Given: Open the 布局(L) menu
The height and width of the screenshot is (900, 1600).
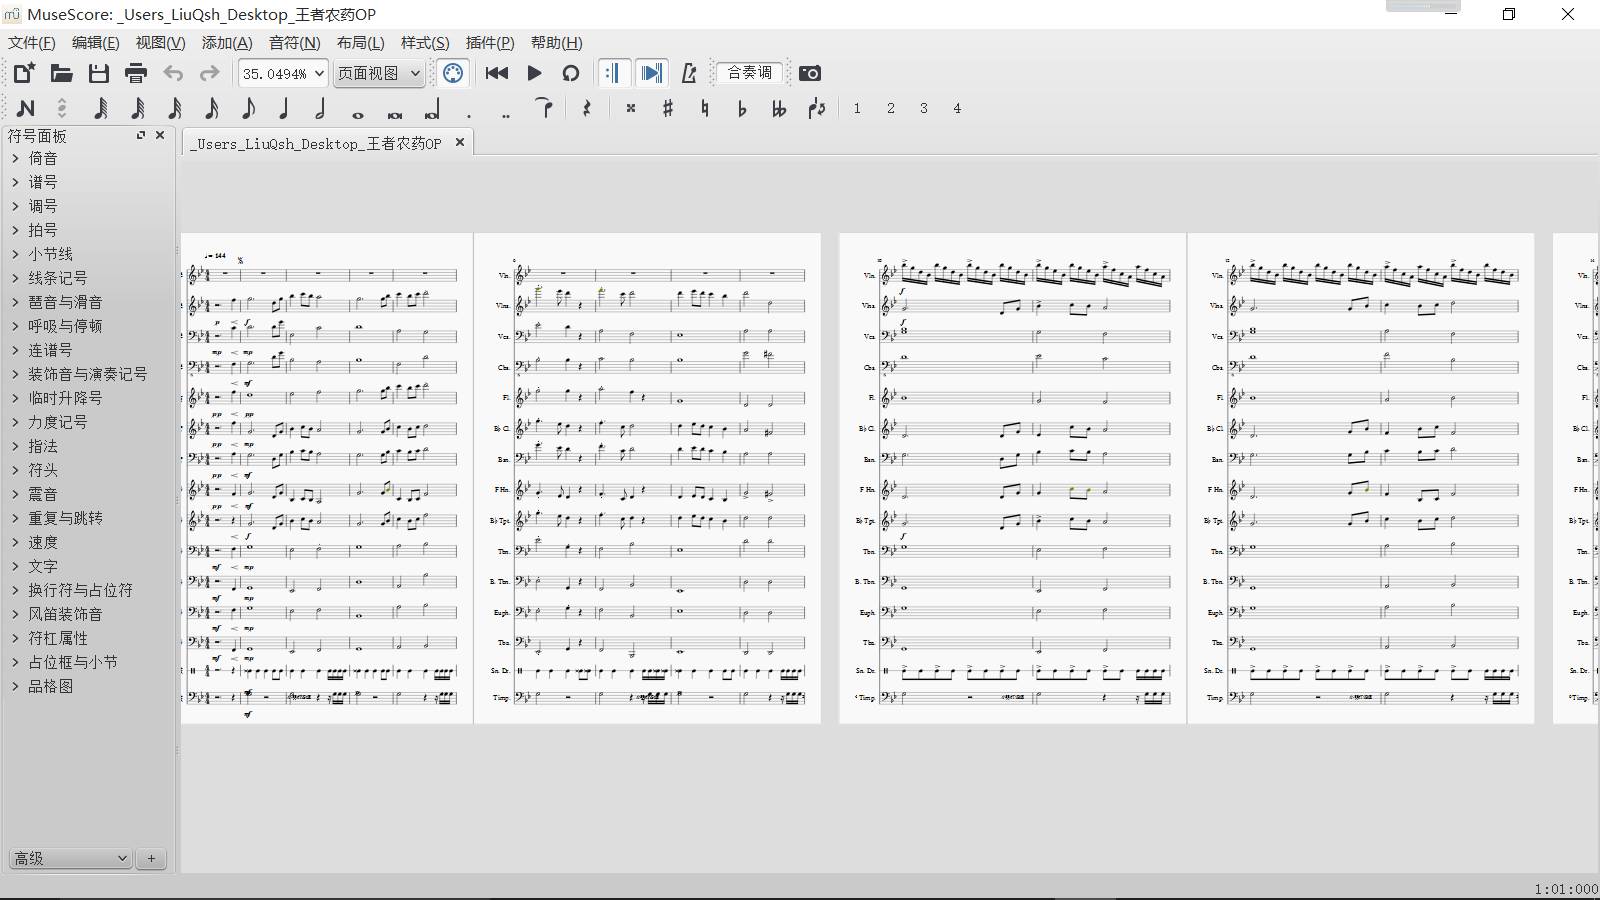Looking at the screenshot, I should [x=360, y=42].
